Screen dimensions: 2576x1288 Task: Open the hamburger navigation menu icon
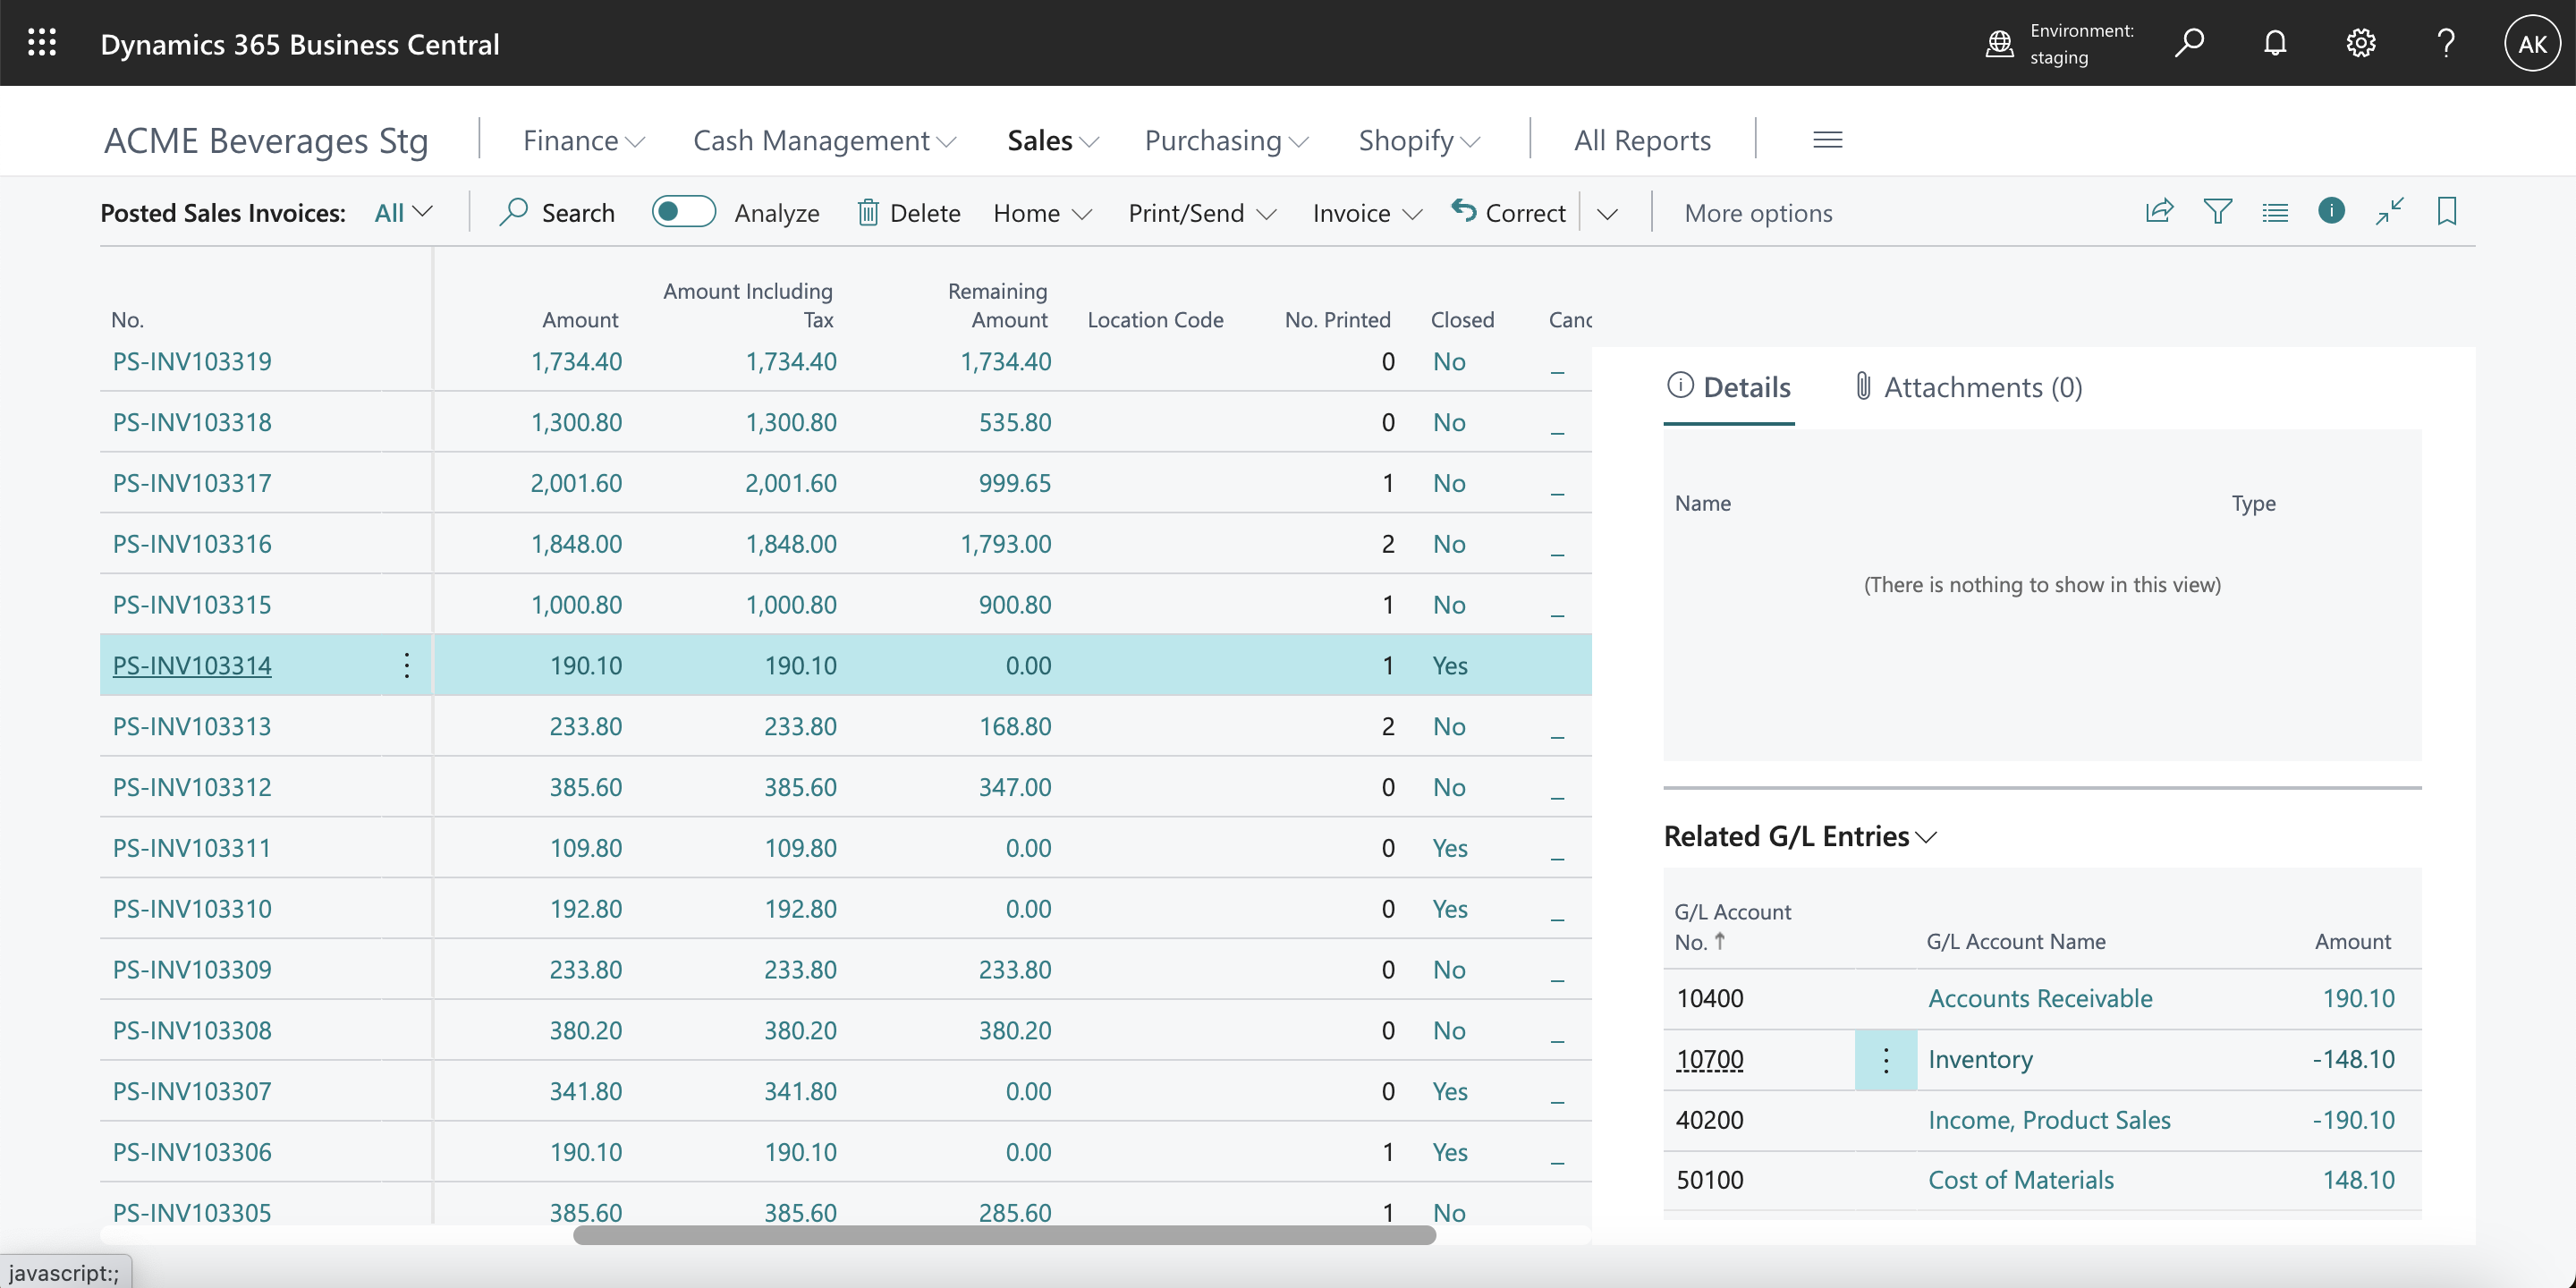coord(1827,140)
